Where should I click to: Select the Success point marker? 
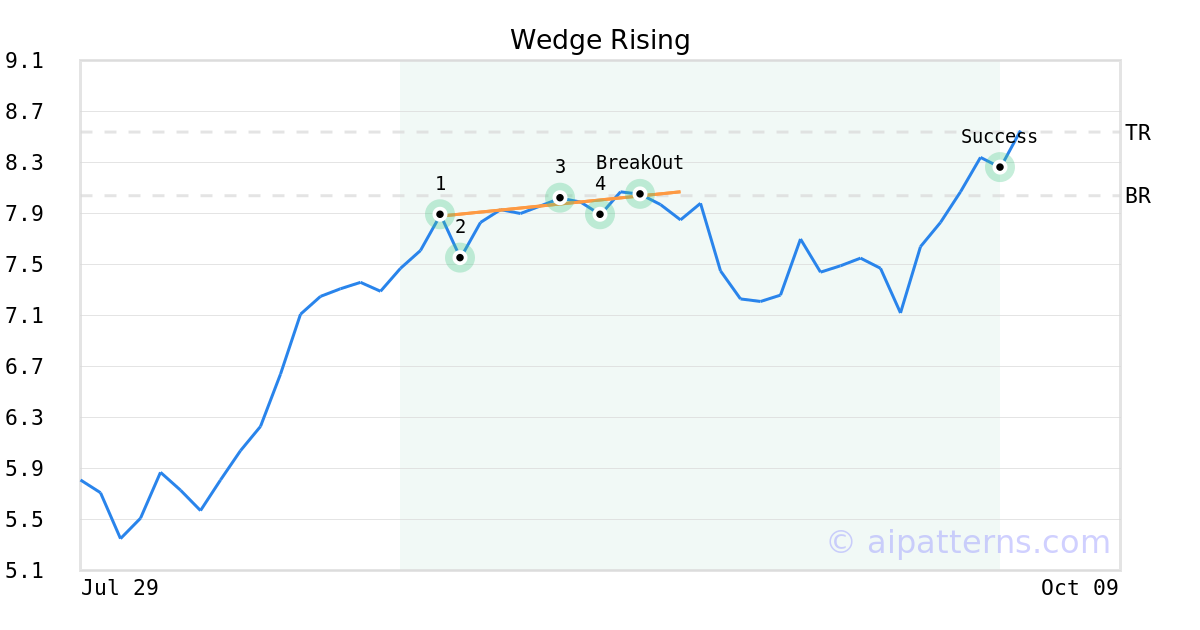pos(999,167)
